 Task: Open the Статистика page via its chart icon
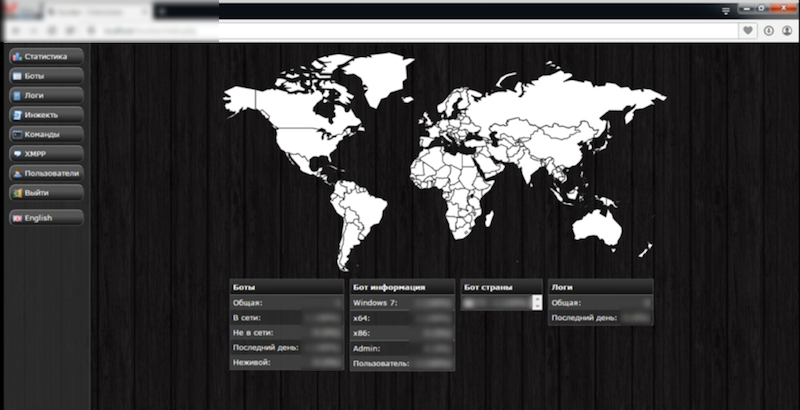16,57
